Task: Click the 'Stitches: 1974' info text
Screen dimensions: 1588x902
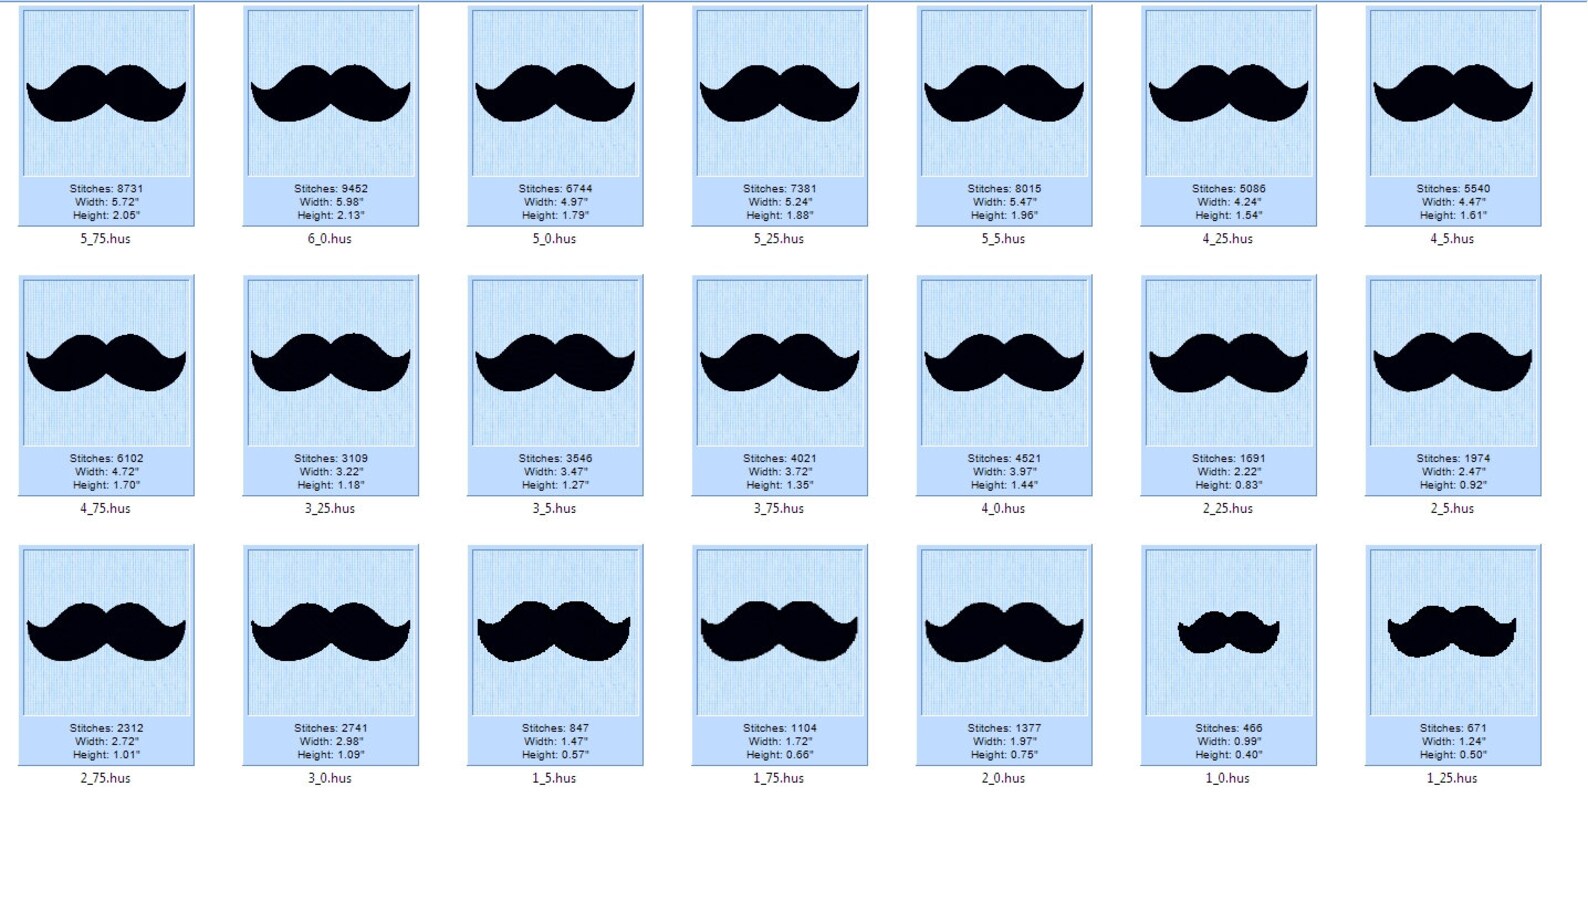Action: tap(1453, 458)
